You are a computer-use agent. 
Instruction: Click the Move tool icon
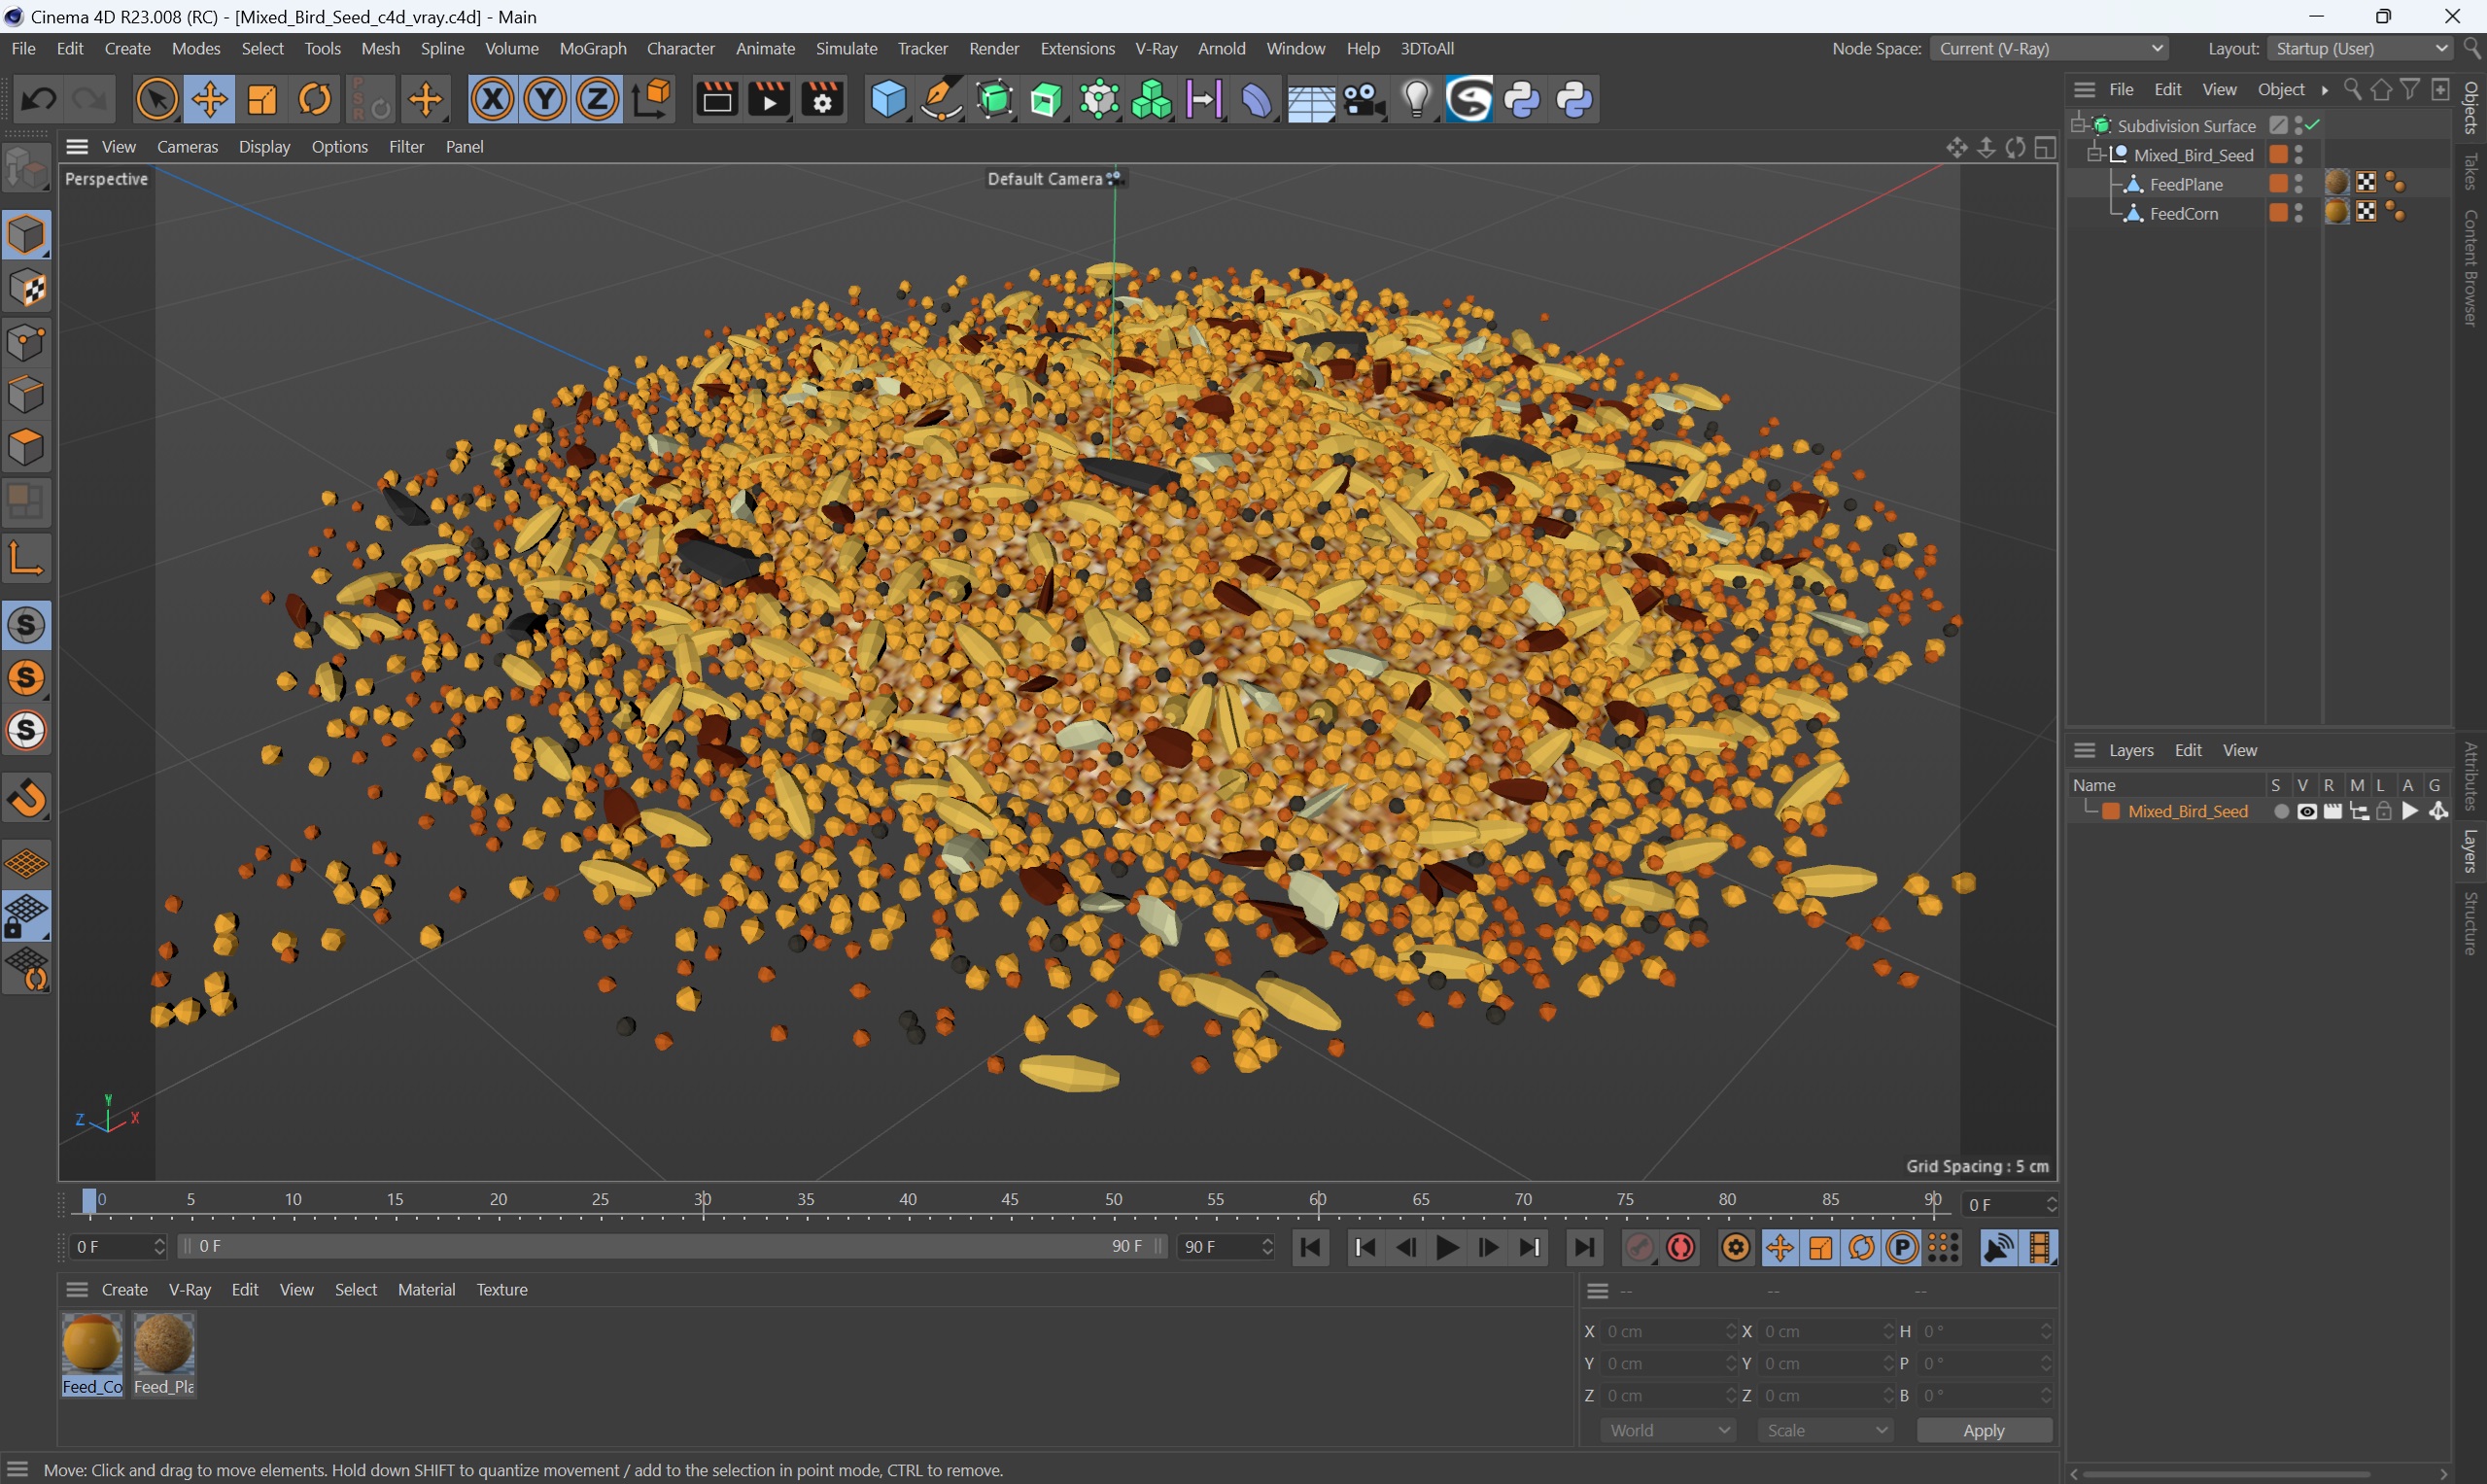[x=208, y=99]
